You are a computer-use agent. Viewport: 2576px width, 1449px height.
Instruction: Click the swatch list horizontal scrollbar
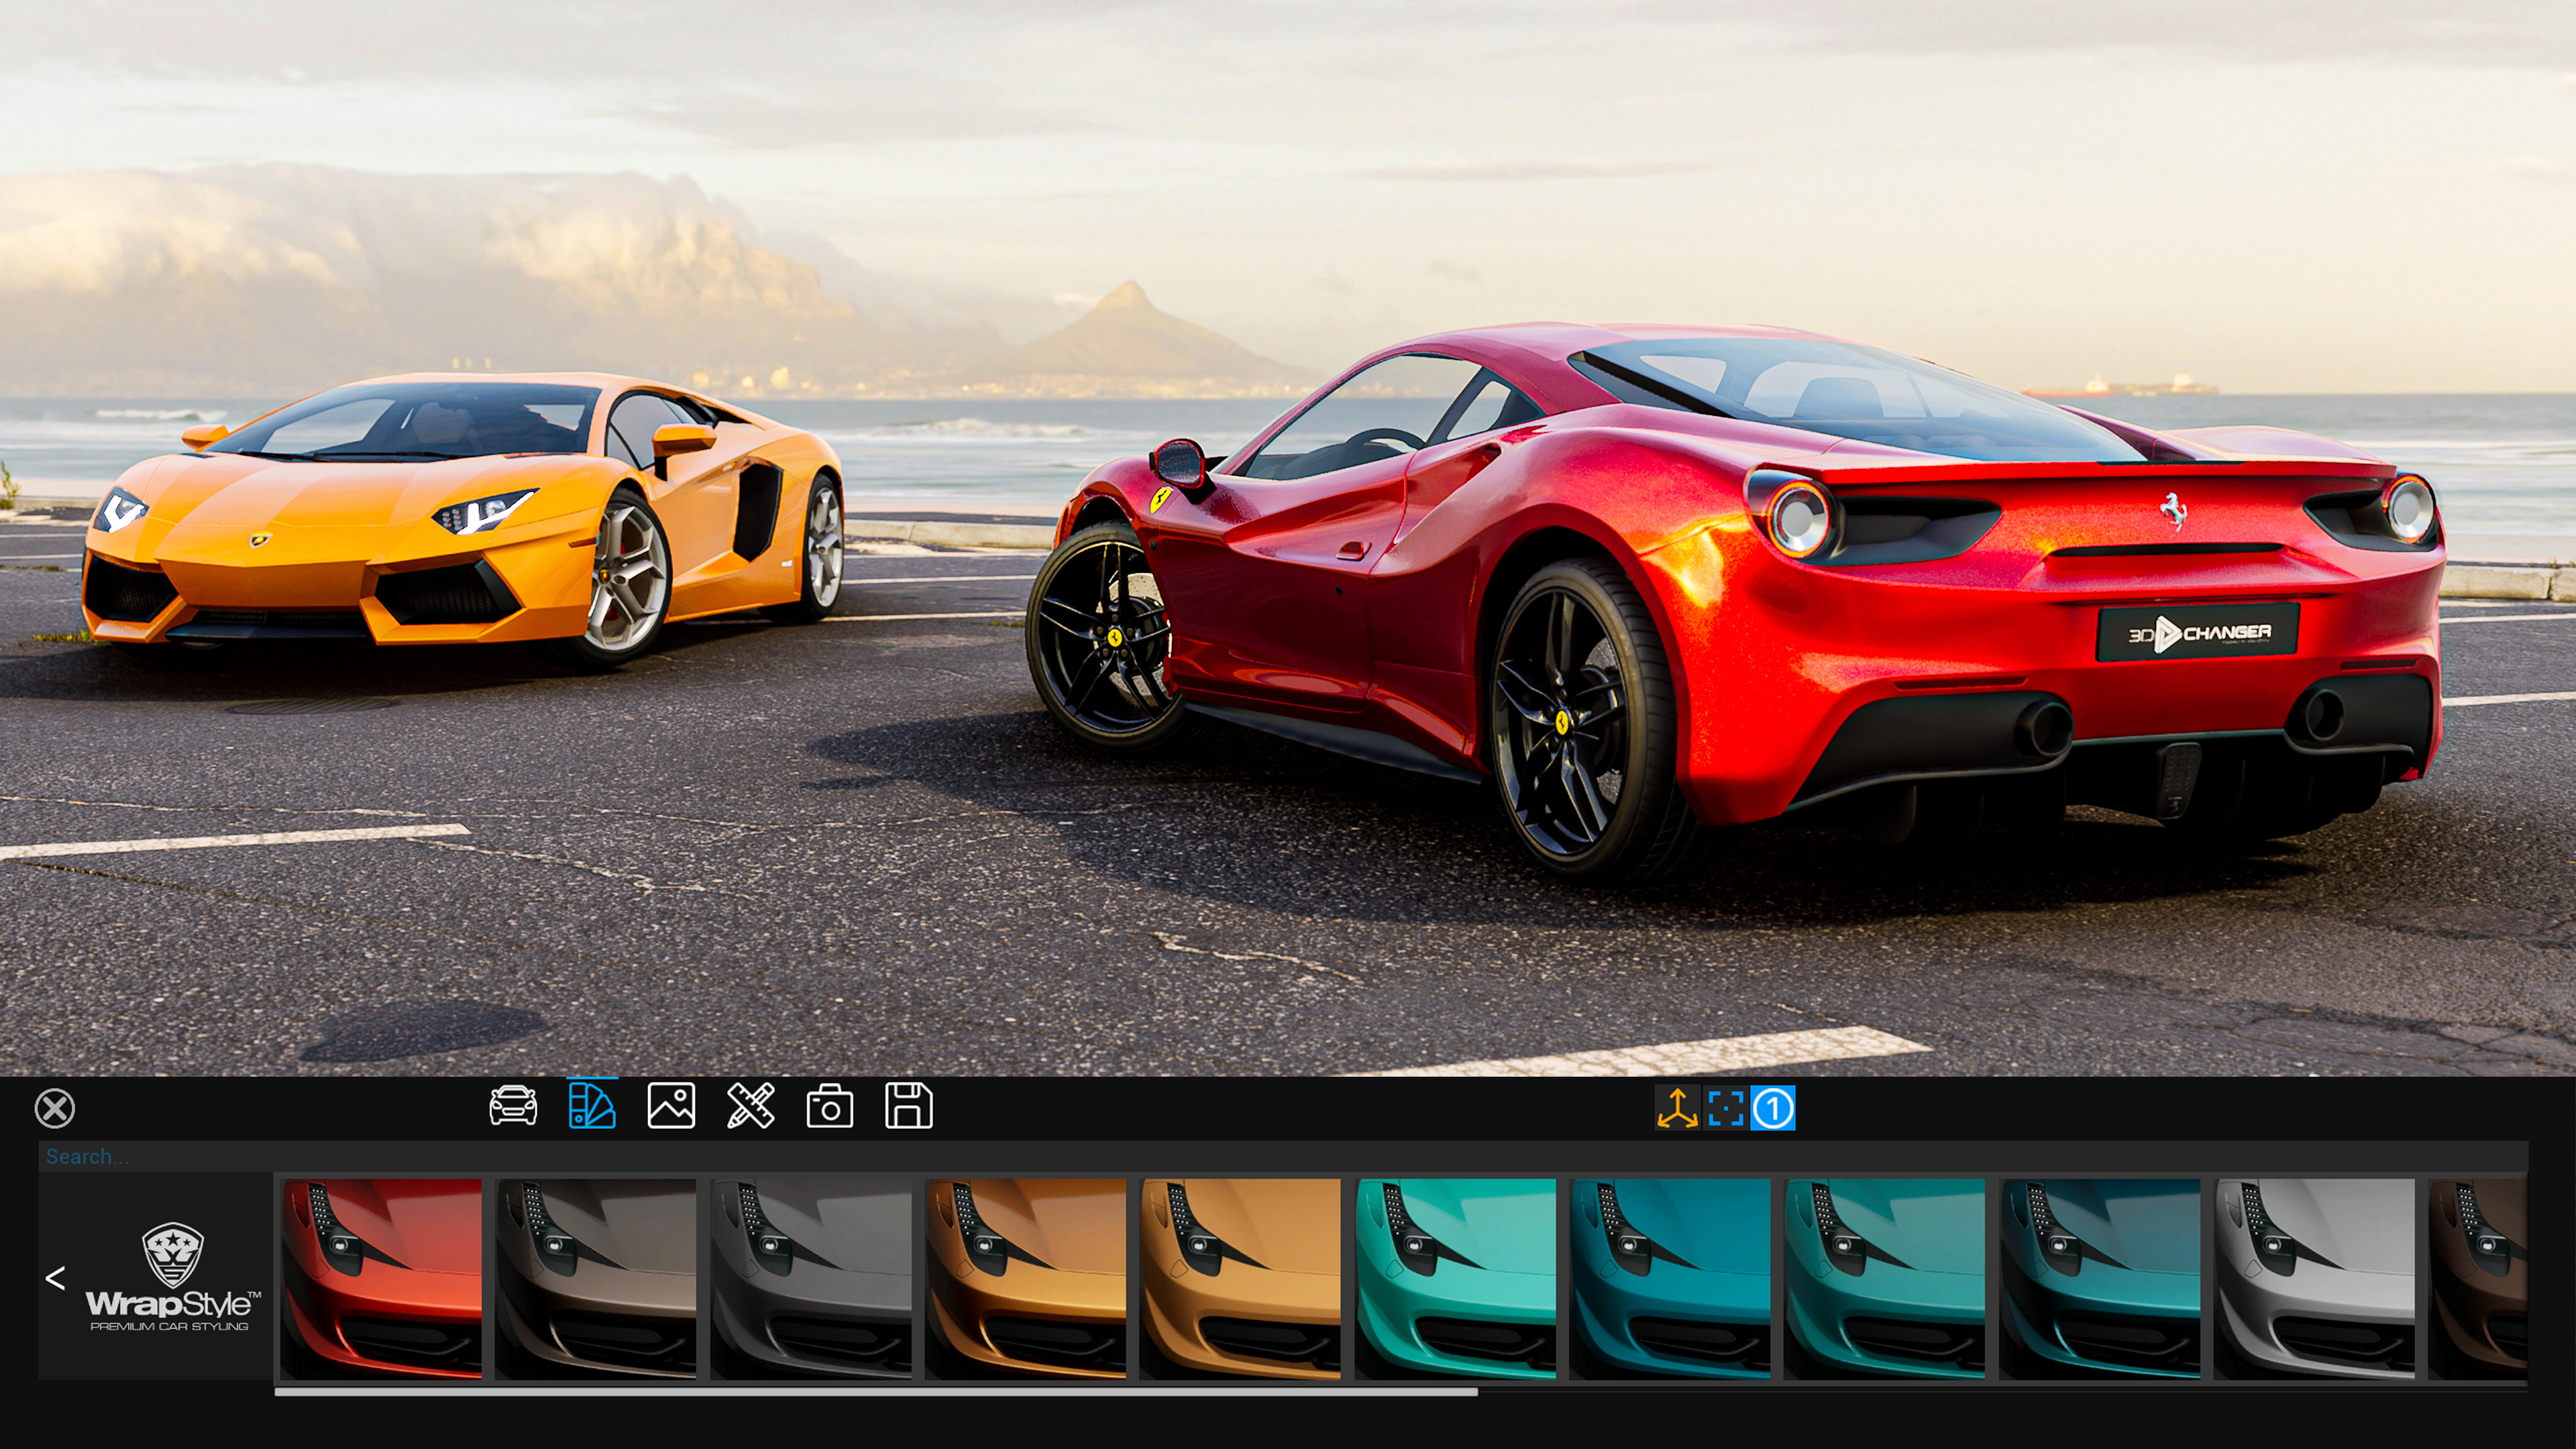coord(876,1391)
